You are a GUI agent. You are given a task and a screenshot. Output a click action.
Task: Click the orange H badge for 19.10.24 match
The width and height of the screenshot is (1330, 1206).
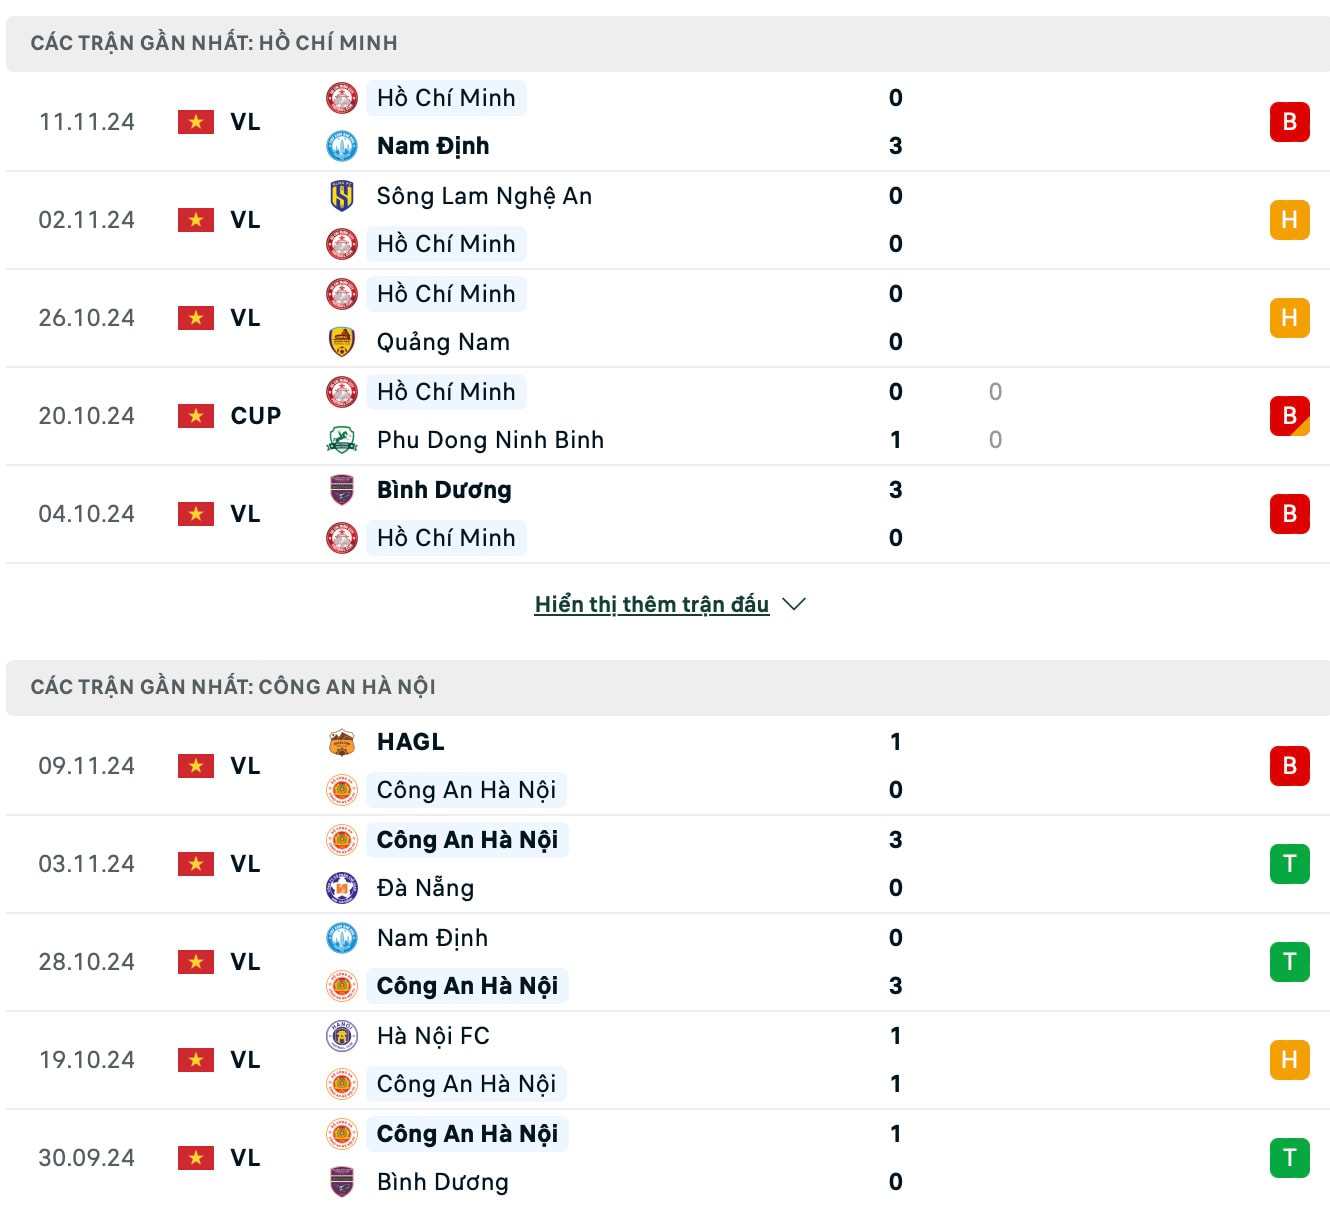point(1290,1060)
